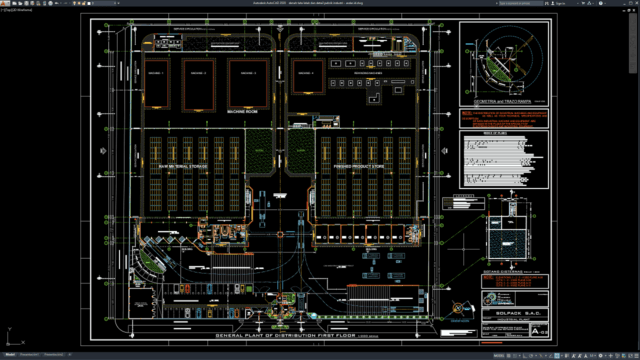Click the layer lock padlock icon

[84, 3]
